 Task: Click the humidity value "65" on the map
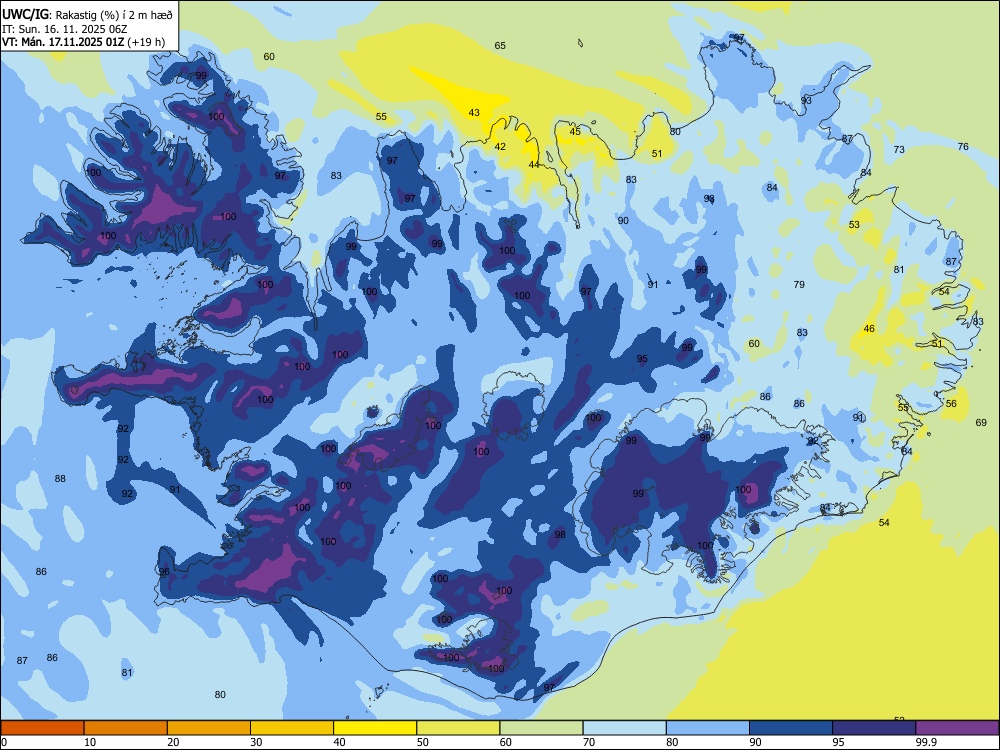500,46
